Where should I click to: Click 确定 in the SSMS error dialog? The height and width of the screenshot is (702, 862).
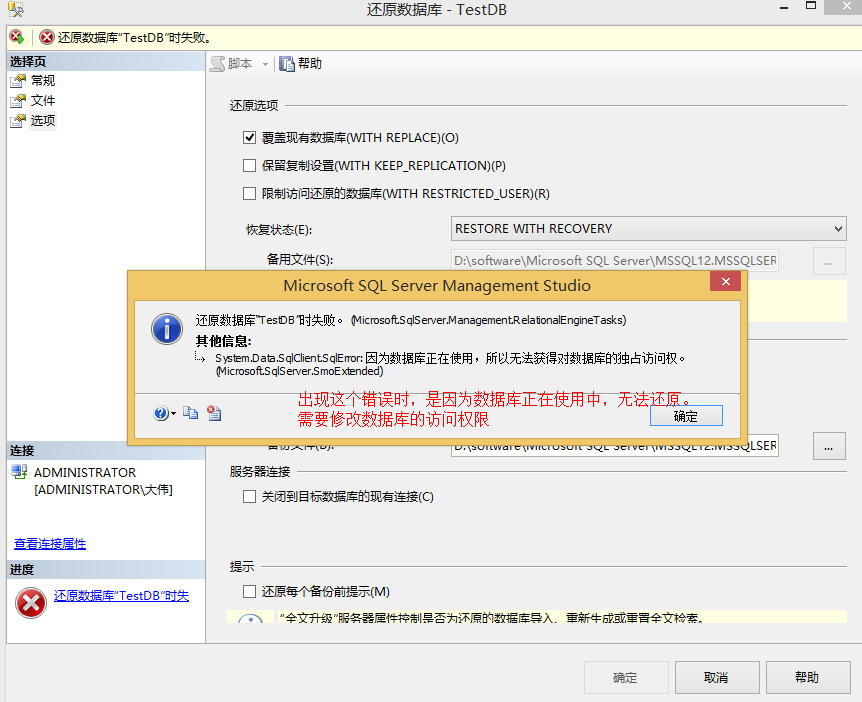[686, 416]
